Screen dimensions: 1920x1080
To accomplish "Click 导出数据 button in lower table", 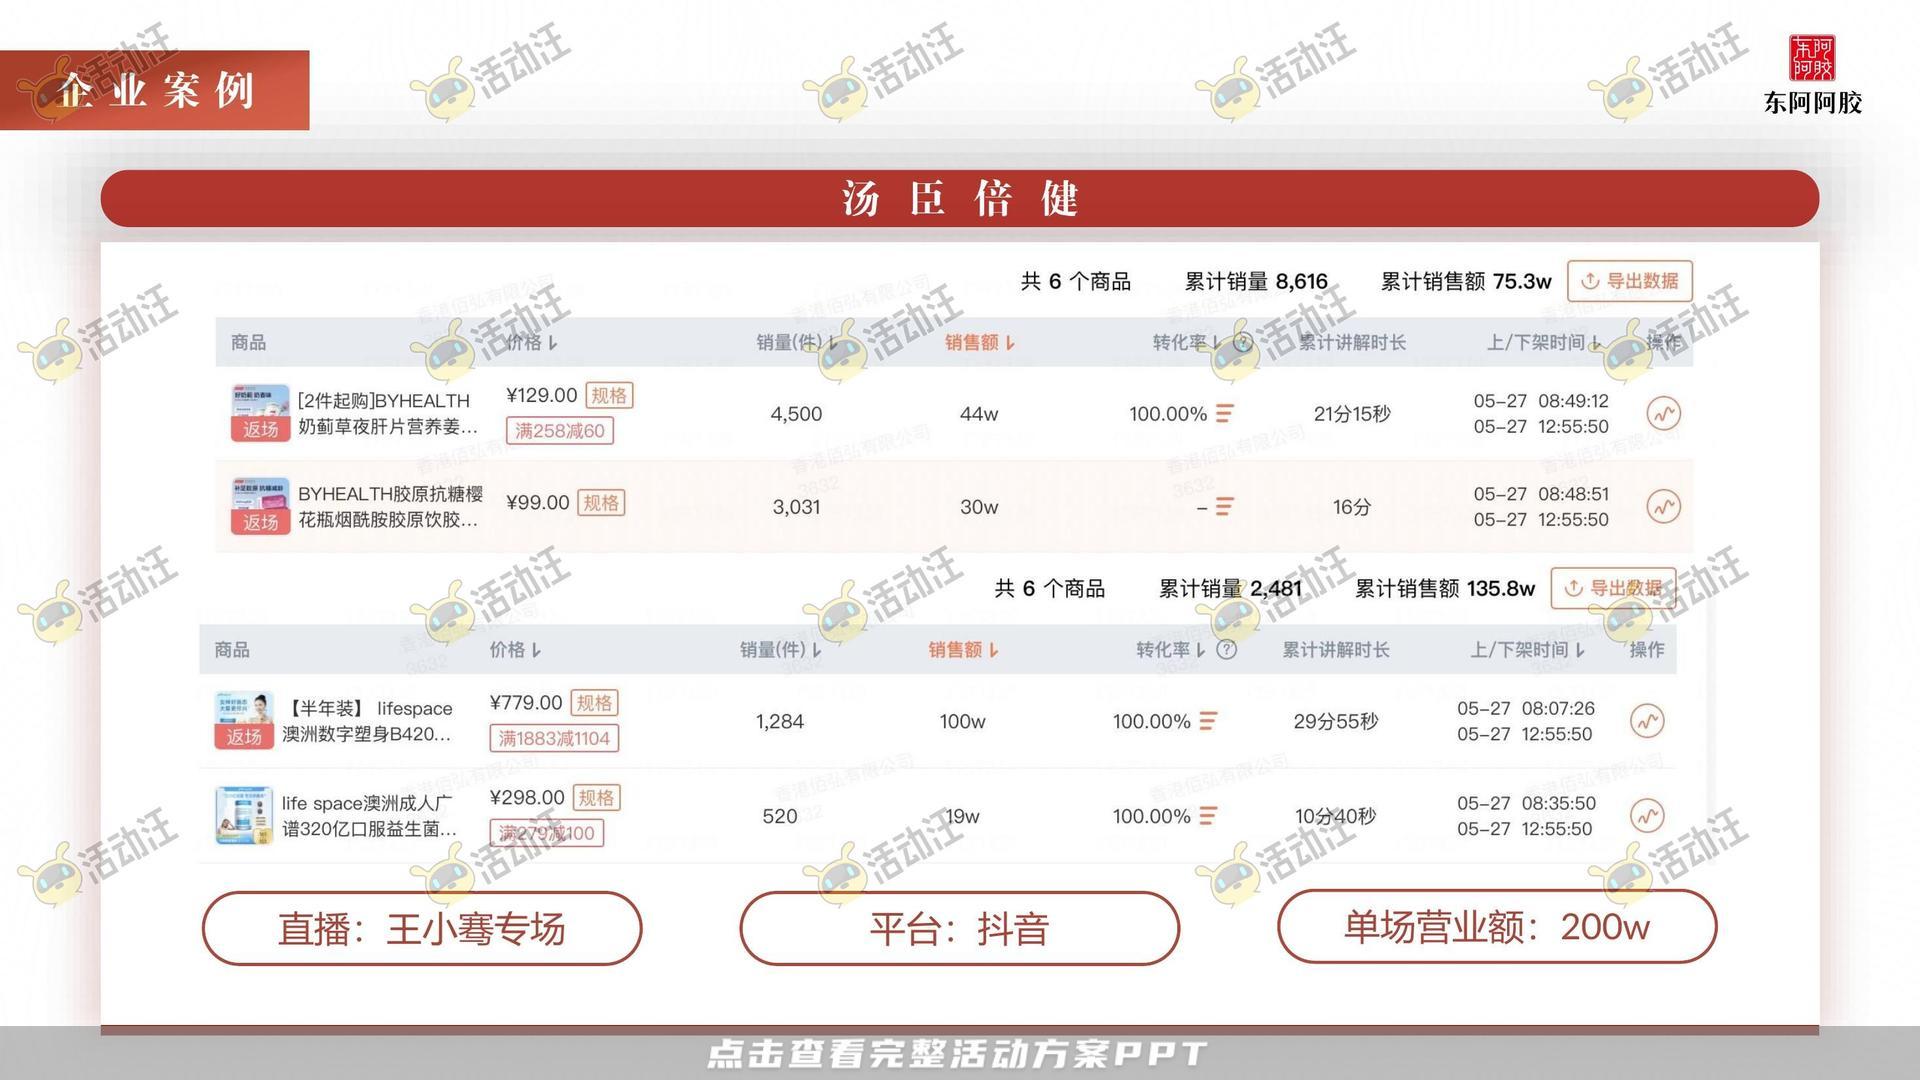I will pos(1613,588).
